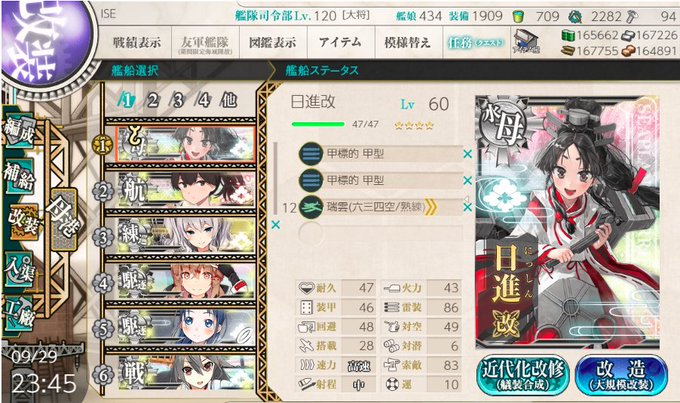Click the furniture shop icon beside 任務
680x403 pixels.
527,42
